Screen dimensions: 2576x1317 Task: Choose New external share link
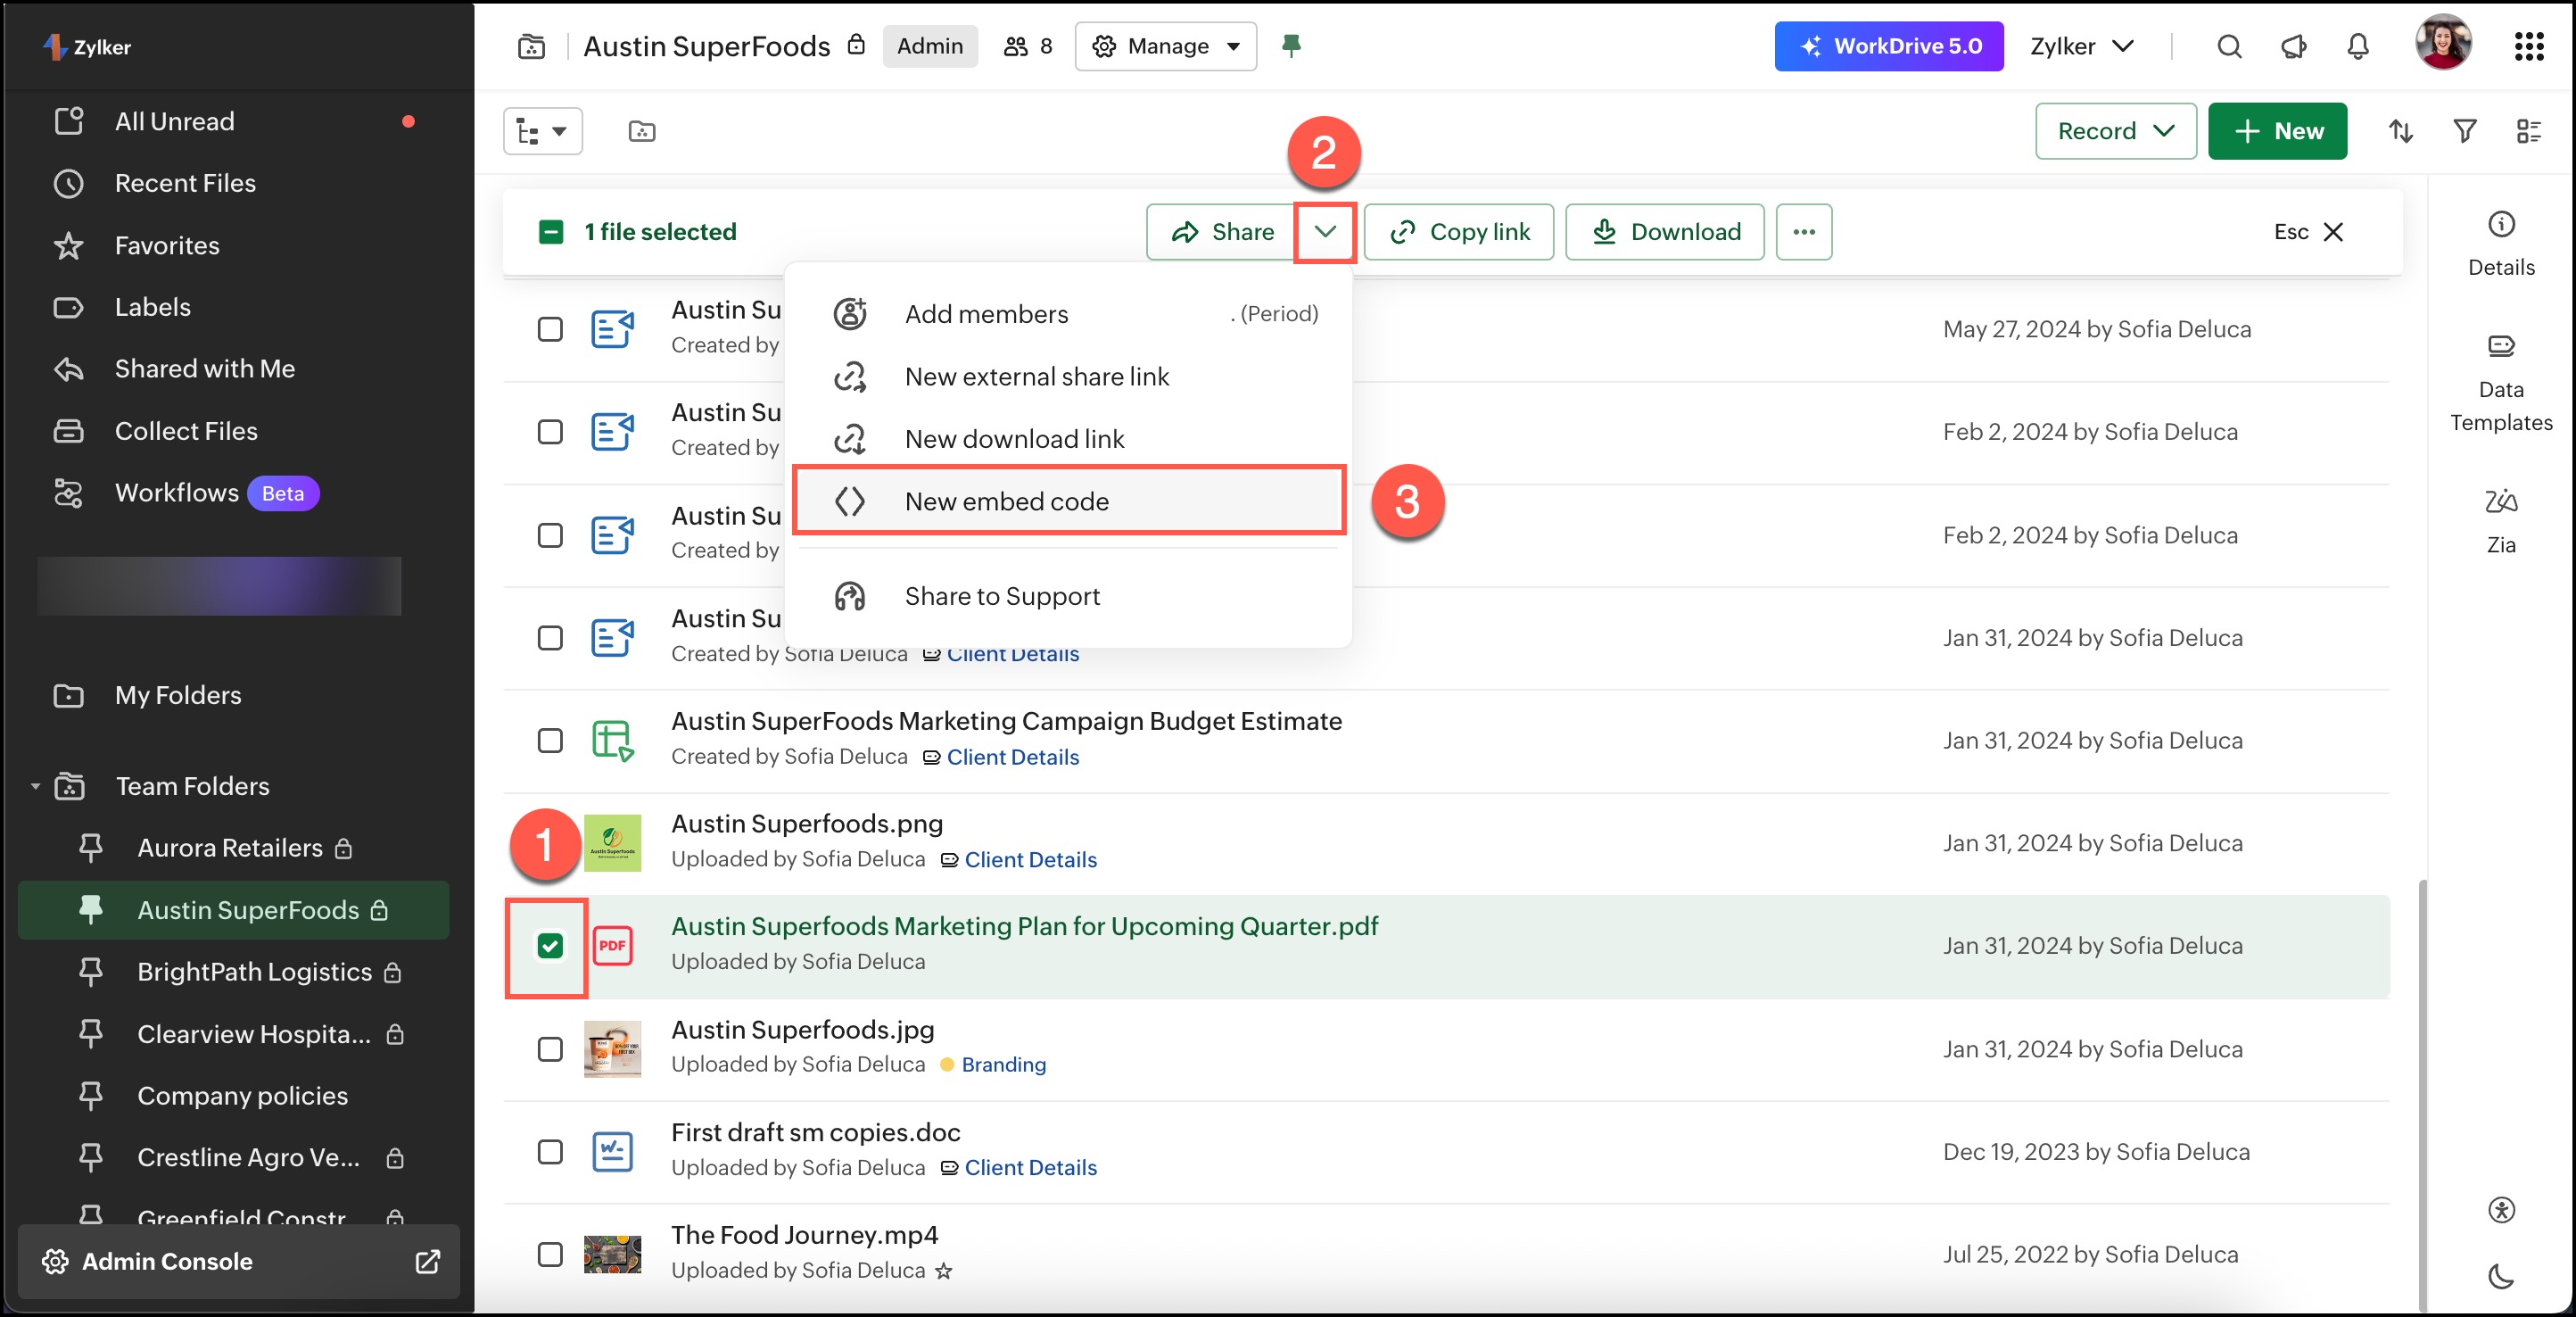pos(1069,377)
